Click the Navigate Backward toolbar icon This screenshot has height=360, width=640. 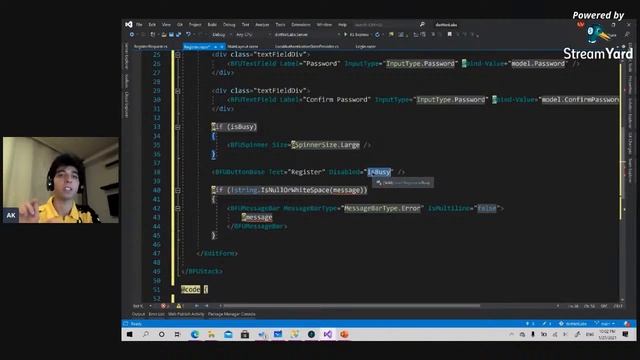click(132, 35)
